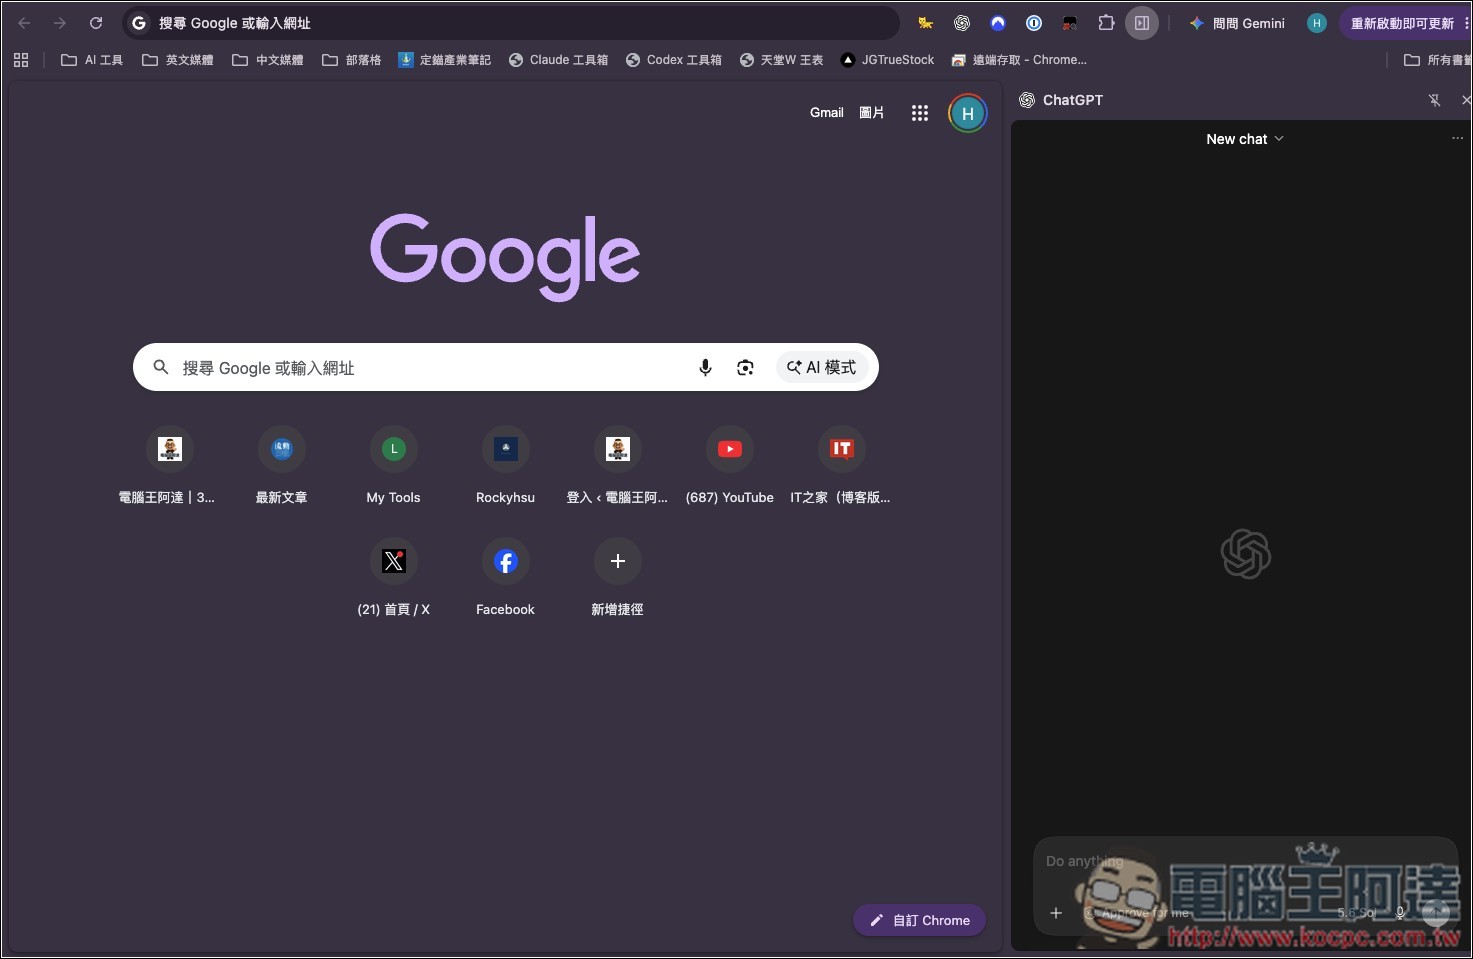
Task: Open ChatGPT panel more options menu
Action: pos(1457,139)
